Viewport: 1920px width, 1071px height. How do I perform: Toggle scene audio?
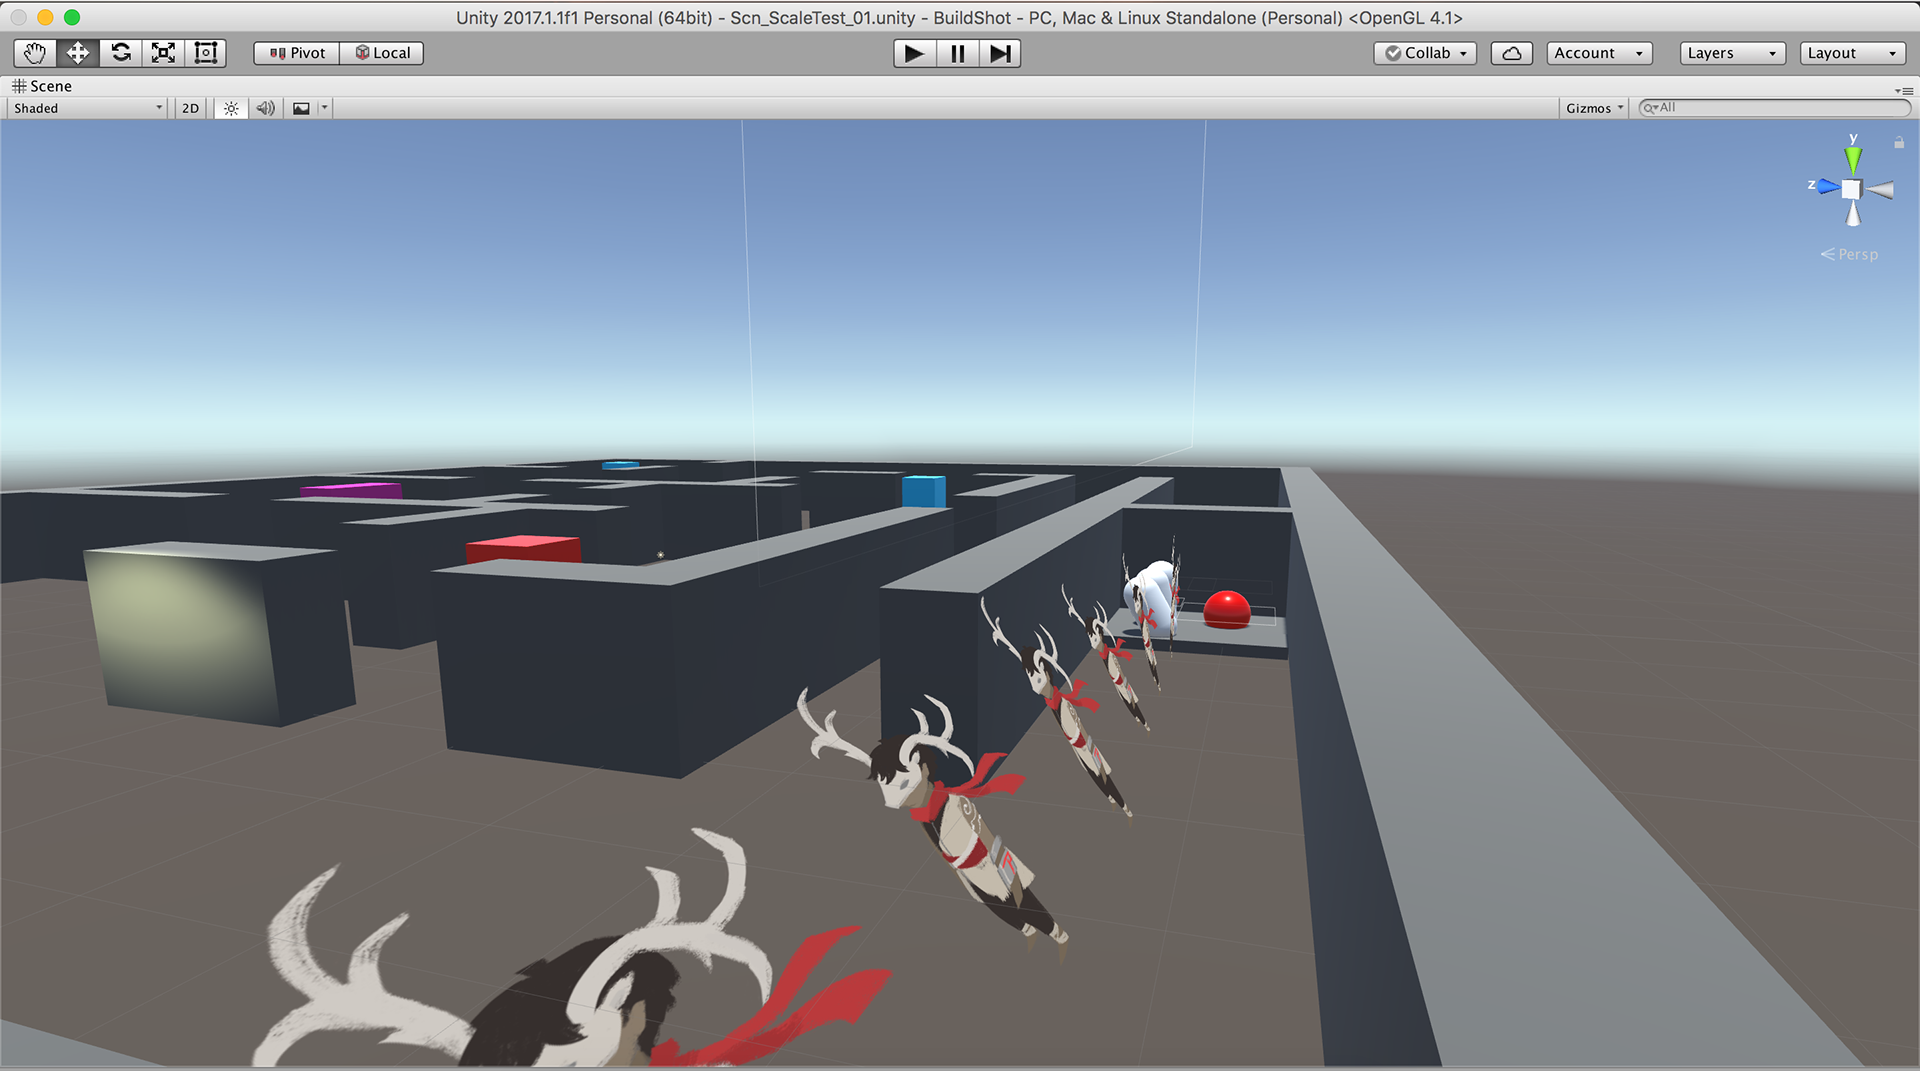[x=265, y=108]
